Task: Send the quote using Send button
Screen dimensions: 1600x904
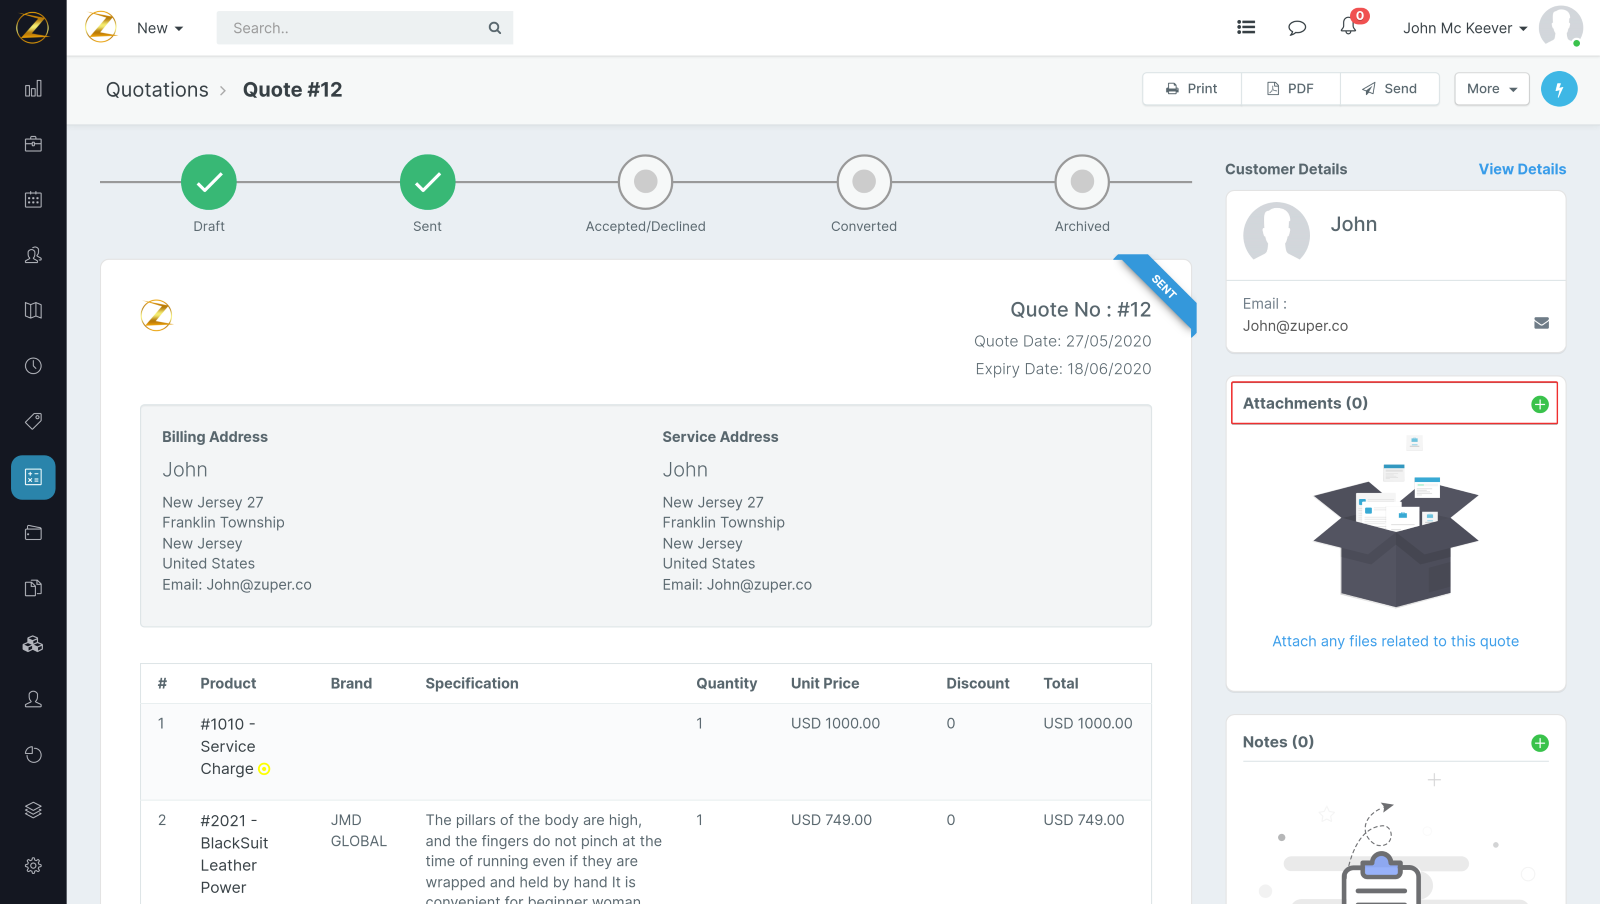Action: tap(1390, 89)
